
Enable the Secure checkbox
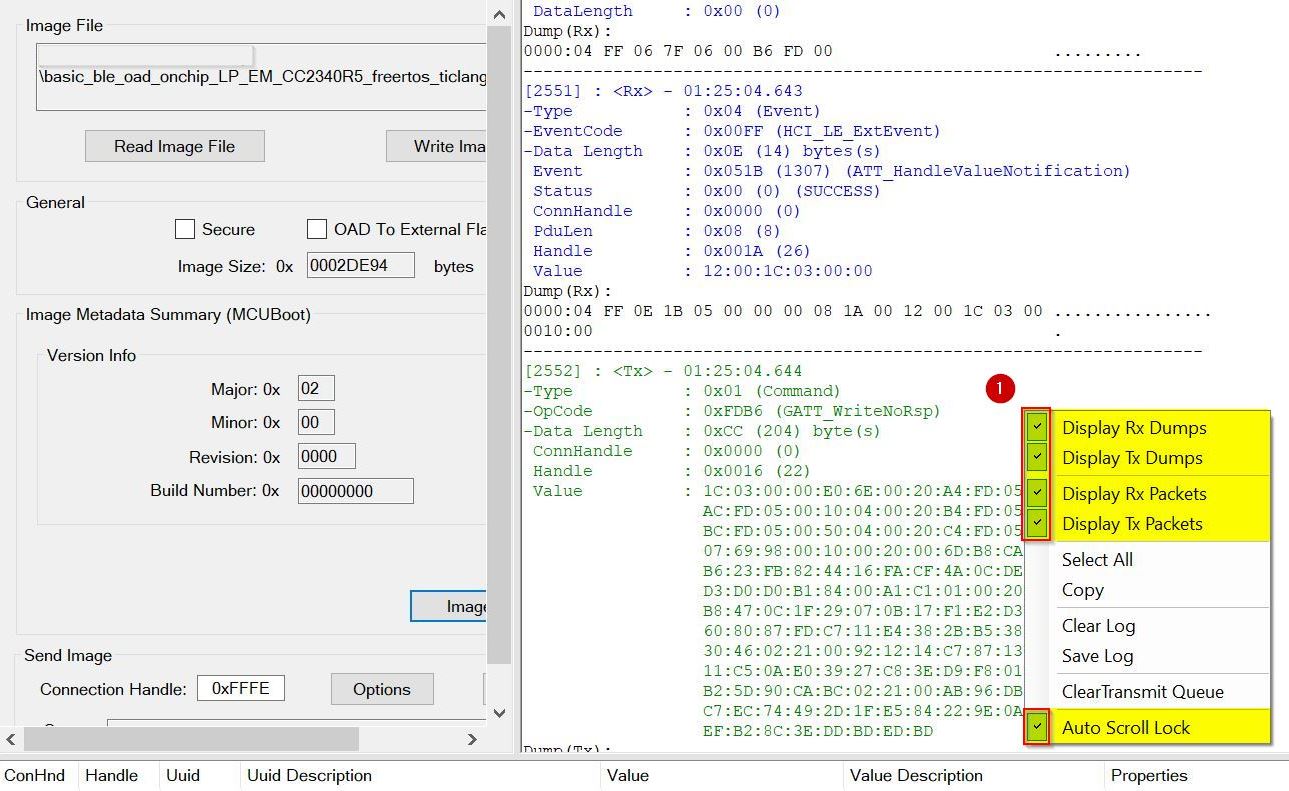tap(185, 229)
